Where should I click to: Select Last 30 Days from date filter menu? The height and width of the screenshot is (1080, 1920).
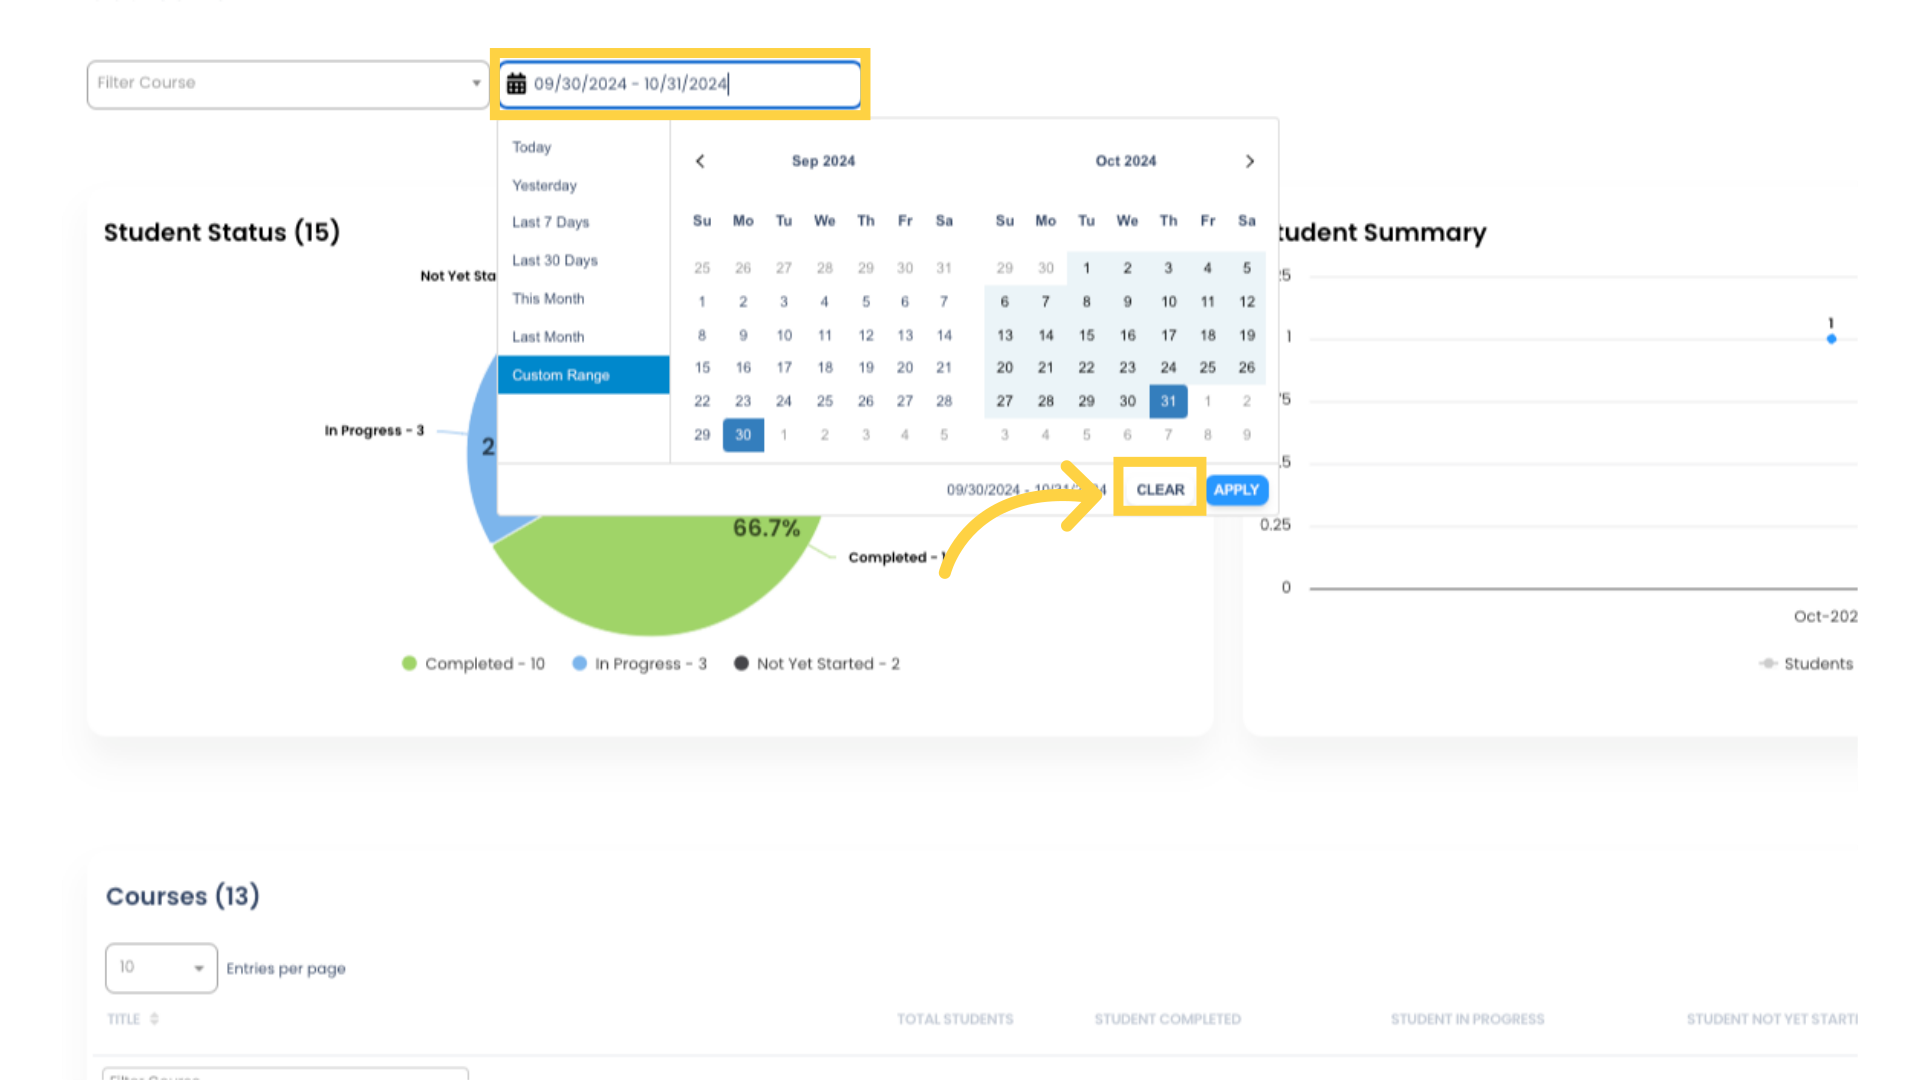[x=555, y=260]
